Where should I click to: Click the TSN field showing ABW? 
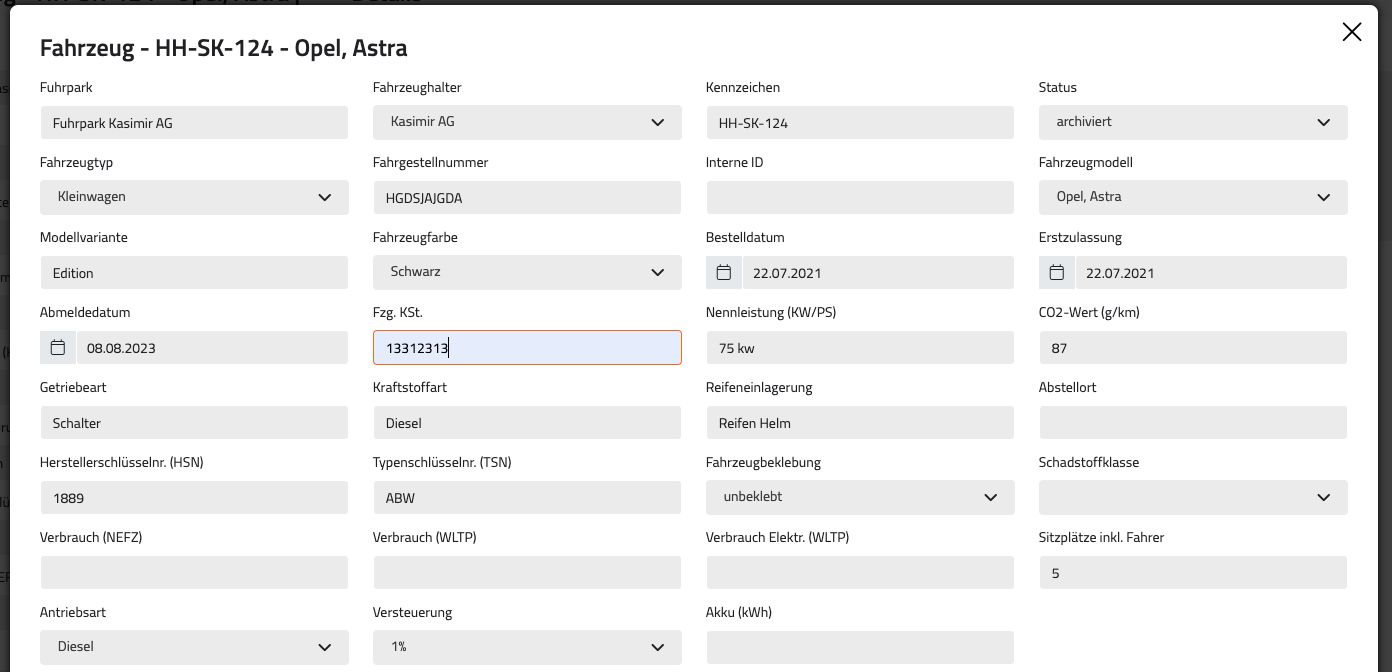pyautogui.click(x=527, y=498)
